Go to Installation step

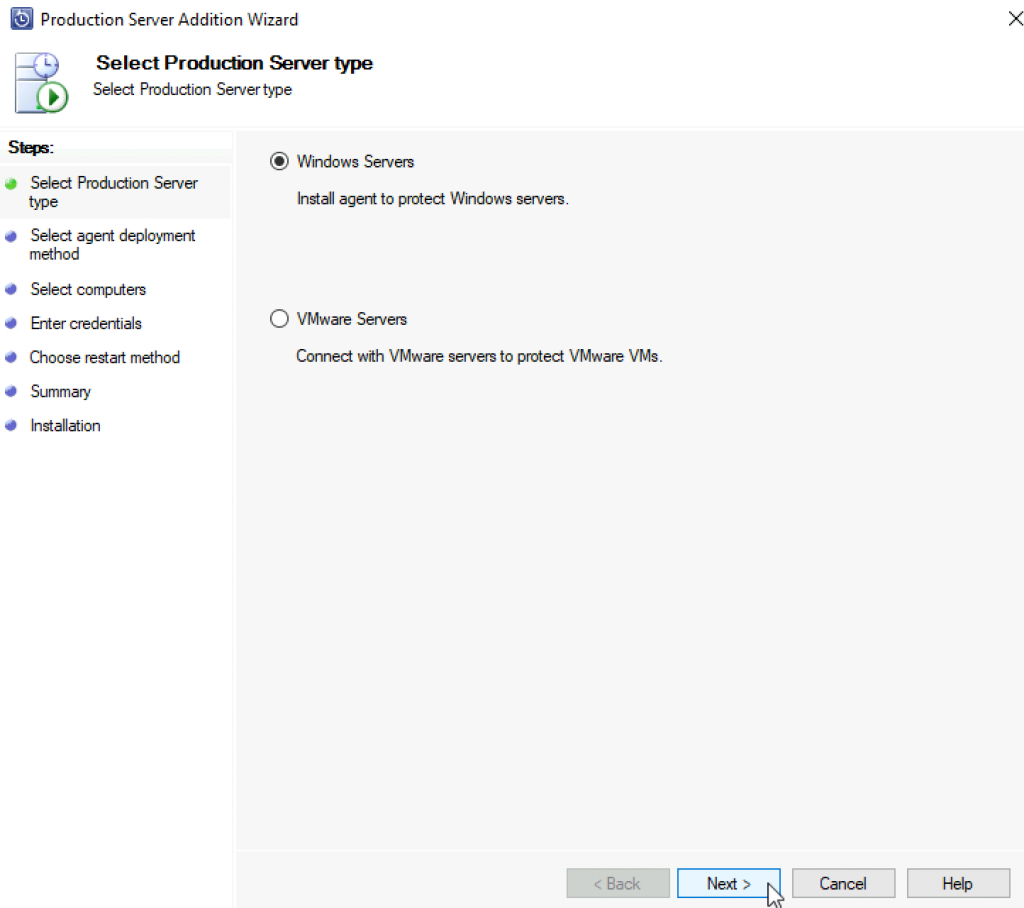[65, 425]
